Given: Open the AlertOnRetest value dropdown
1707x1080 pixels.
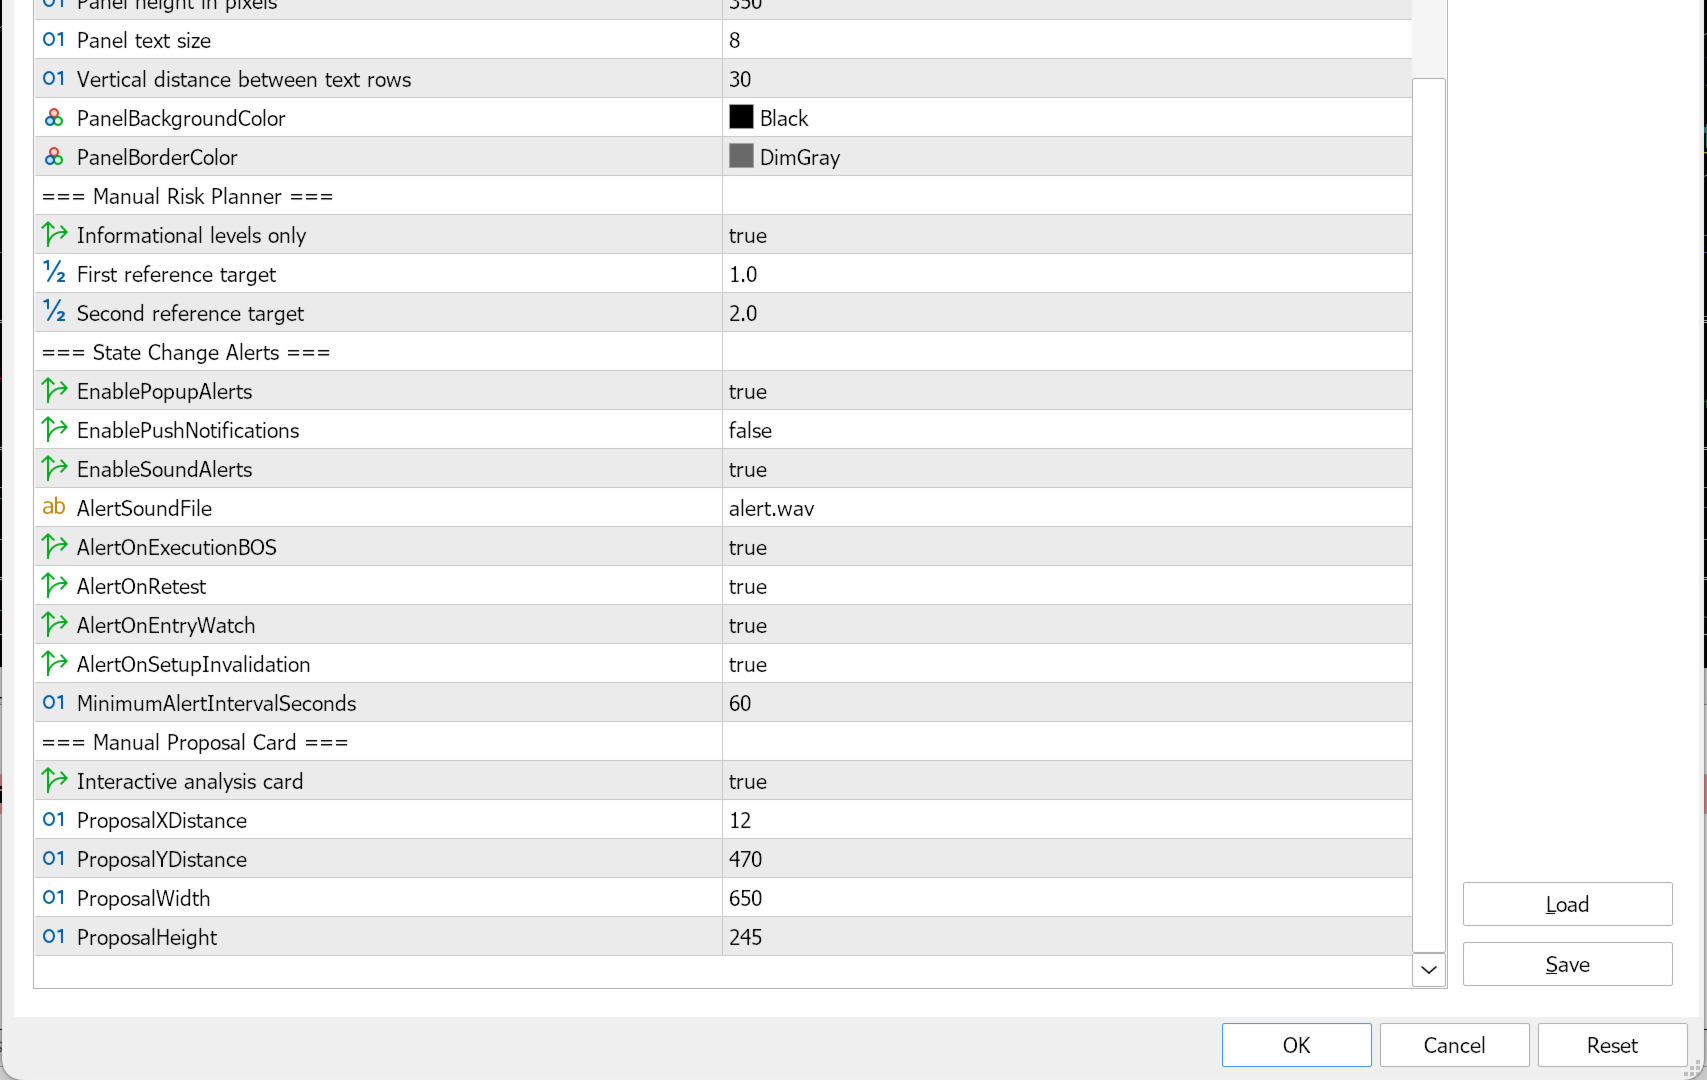Looking at the screenshot, I should coord(1067,586).
